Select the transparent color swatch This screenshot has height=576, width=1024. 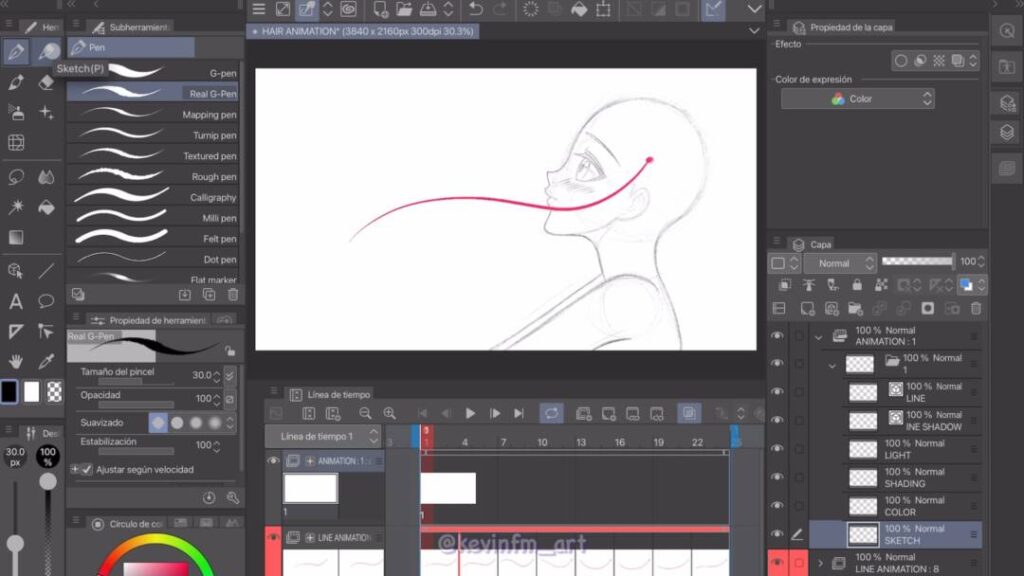click(55, 392)
